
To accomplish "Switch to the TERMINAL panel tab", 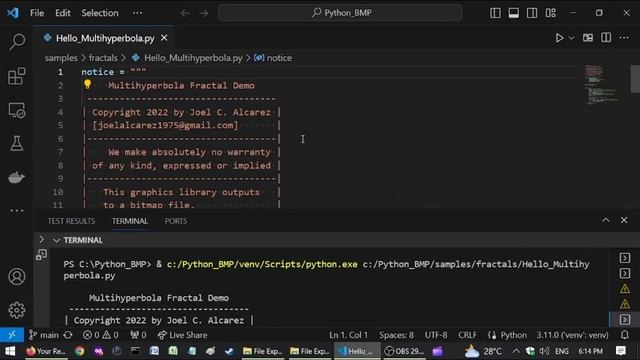I will 130,221.
